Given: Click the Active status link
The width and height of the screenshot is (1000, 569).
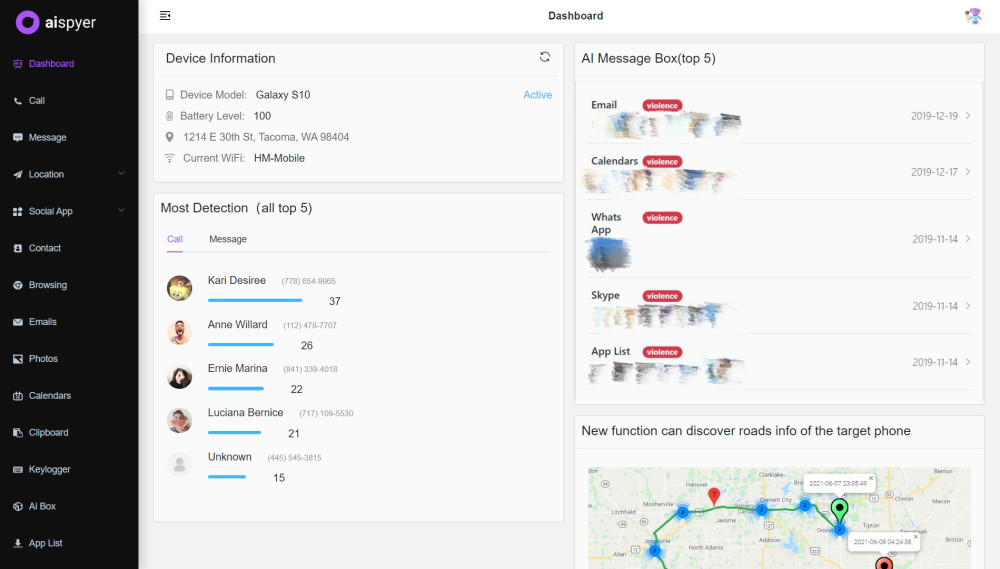Looking at the screenshot, I should (538, 95).
